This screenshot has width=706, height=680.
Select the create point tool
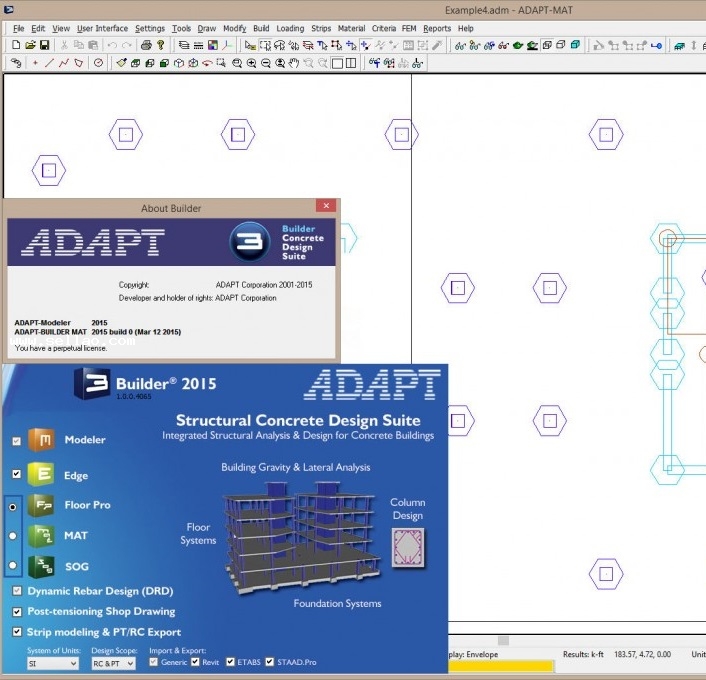[x=35, y=63]
